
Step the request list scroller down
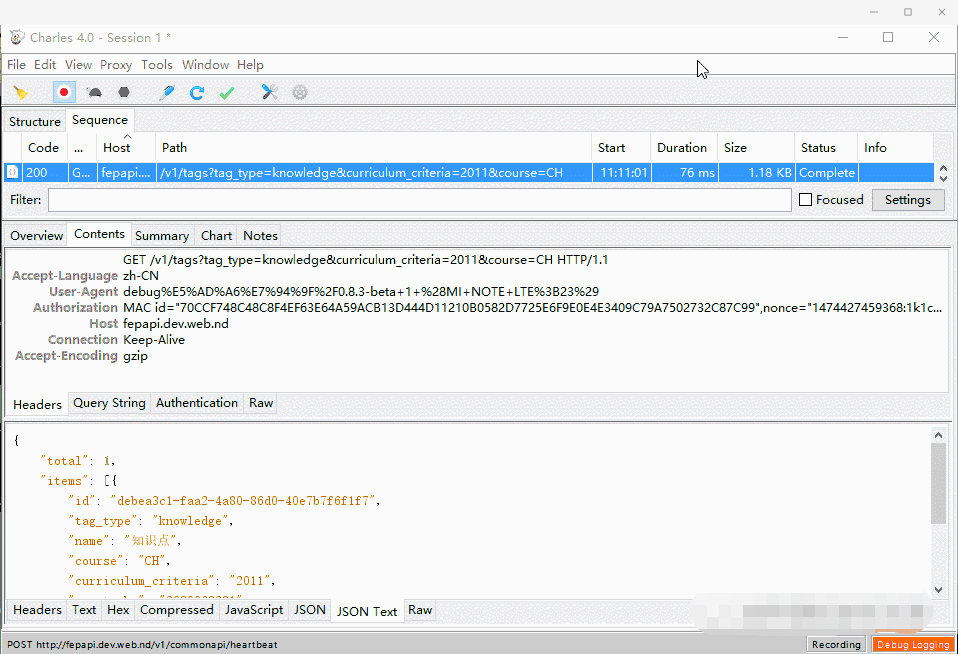coord(943,178)
